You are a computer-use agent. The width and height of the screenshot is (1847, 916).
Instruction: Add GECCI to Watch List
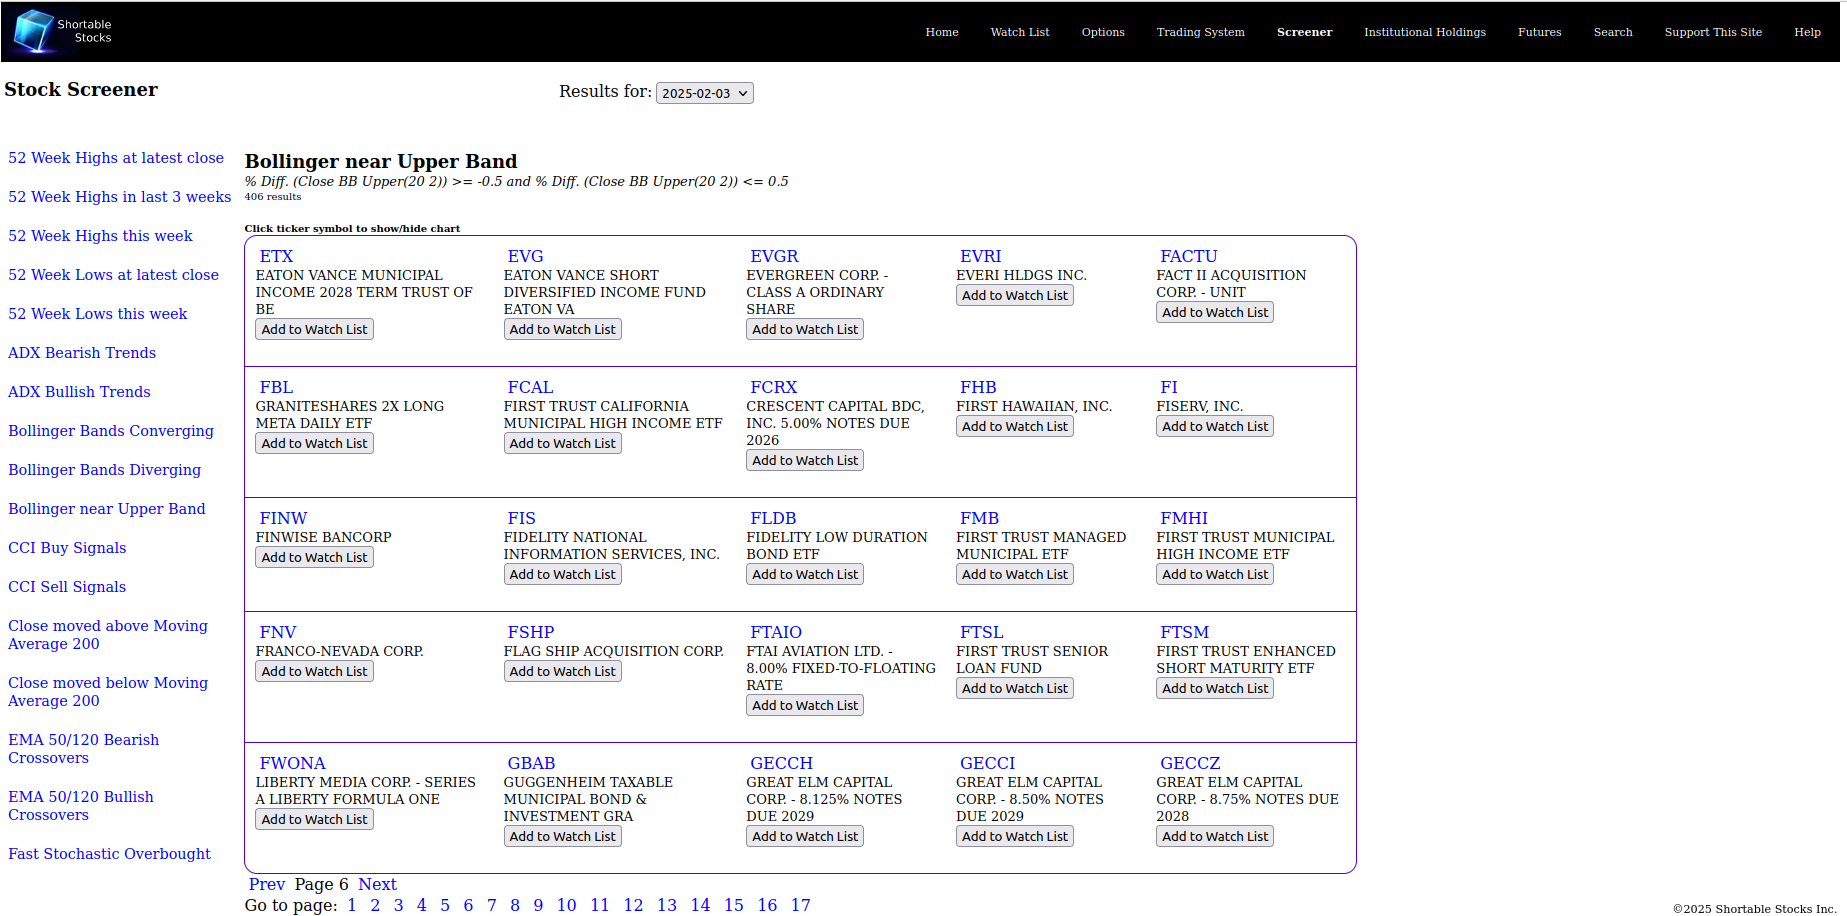(1014, 836)
